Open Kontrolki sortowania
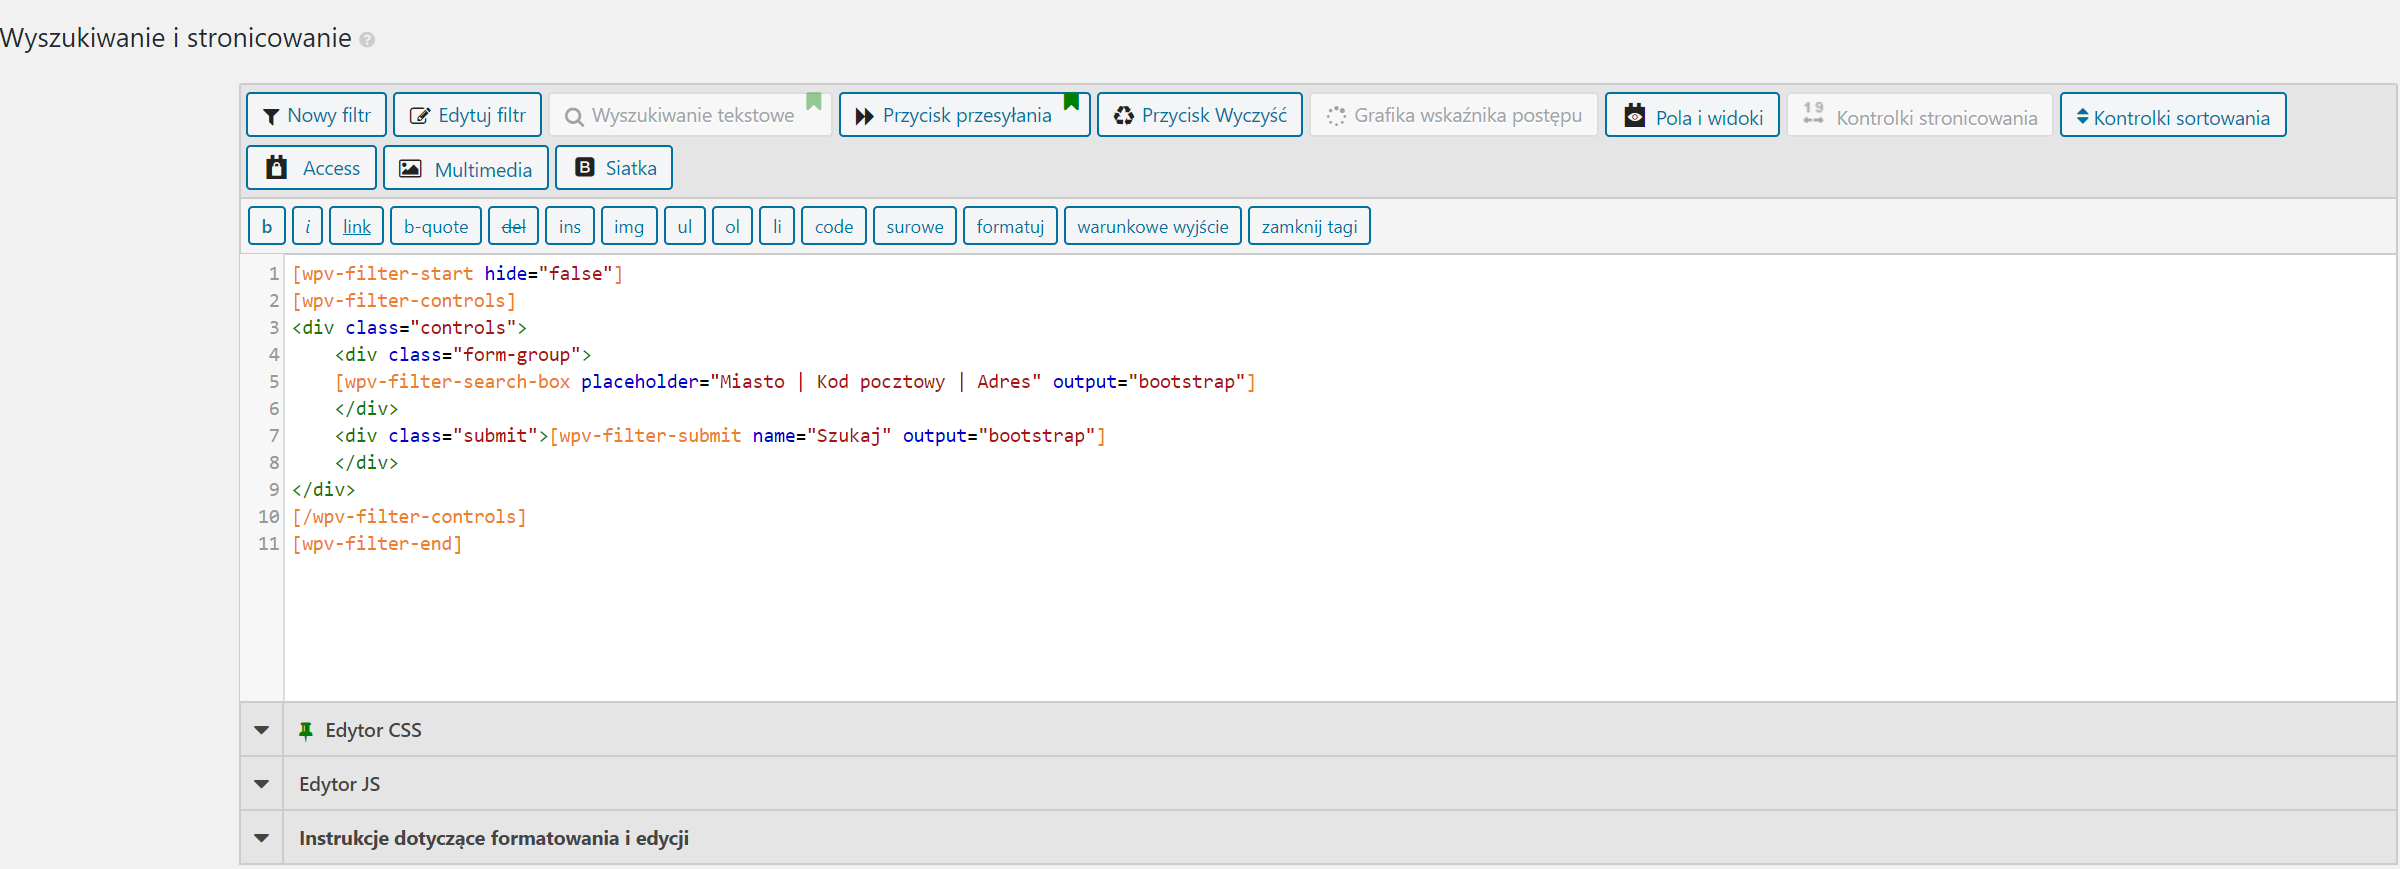The image size is (2400, 869). click(x=2173, y=115)
